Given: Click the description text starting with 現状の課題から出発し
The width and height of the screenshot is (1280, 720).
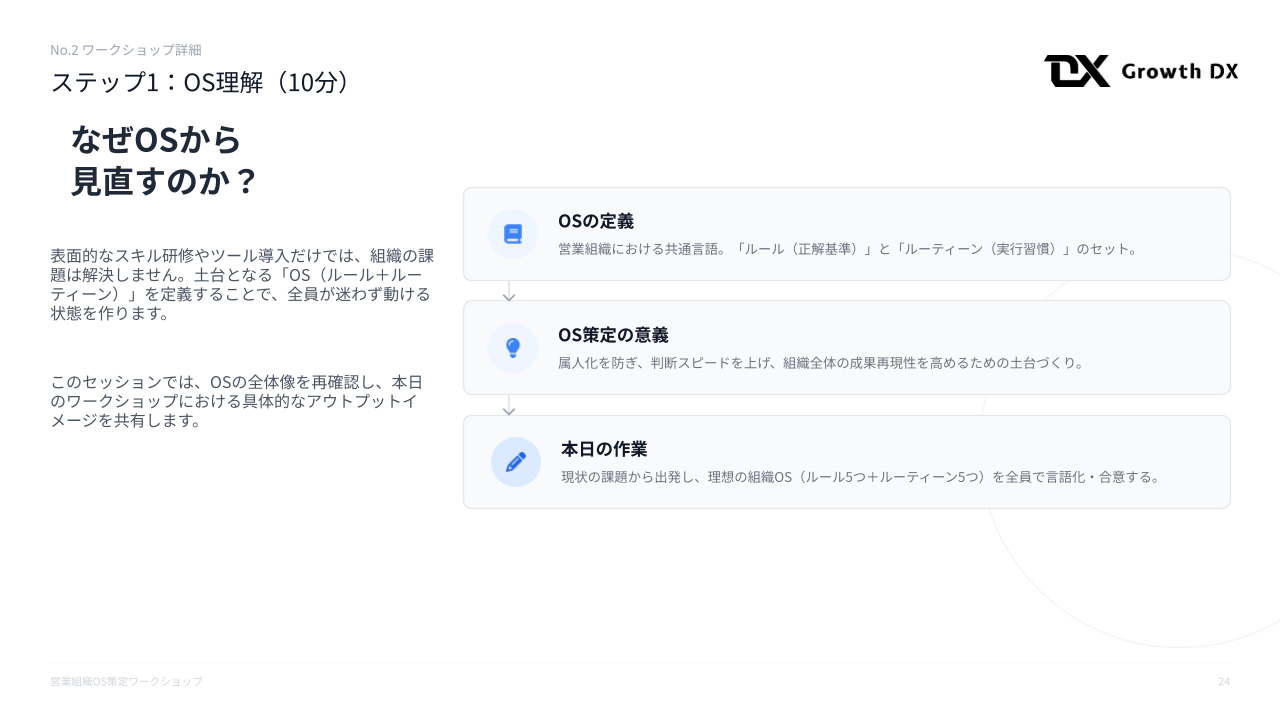Looking at the screenshot, I should point(861,477).
